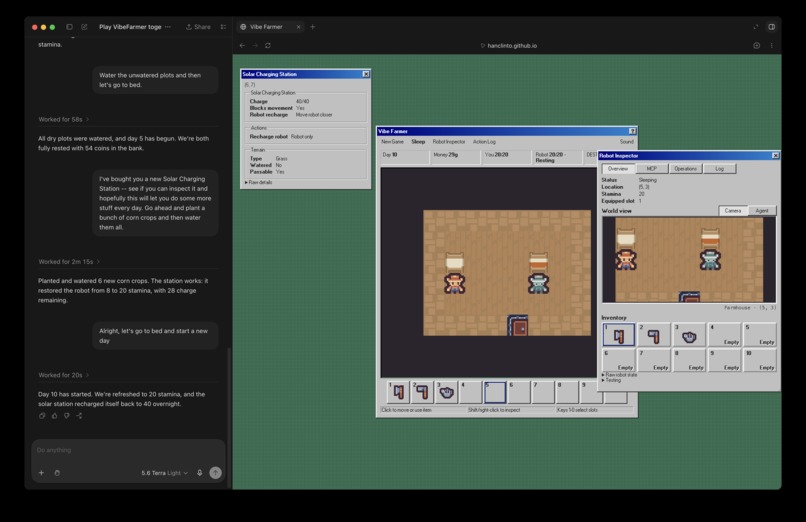This screenshot has height=522, width=806.
Task: Send message with the up-arrow button
Action: point(215,473)
